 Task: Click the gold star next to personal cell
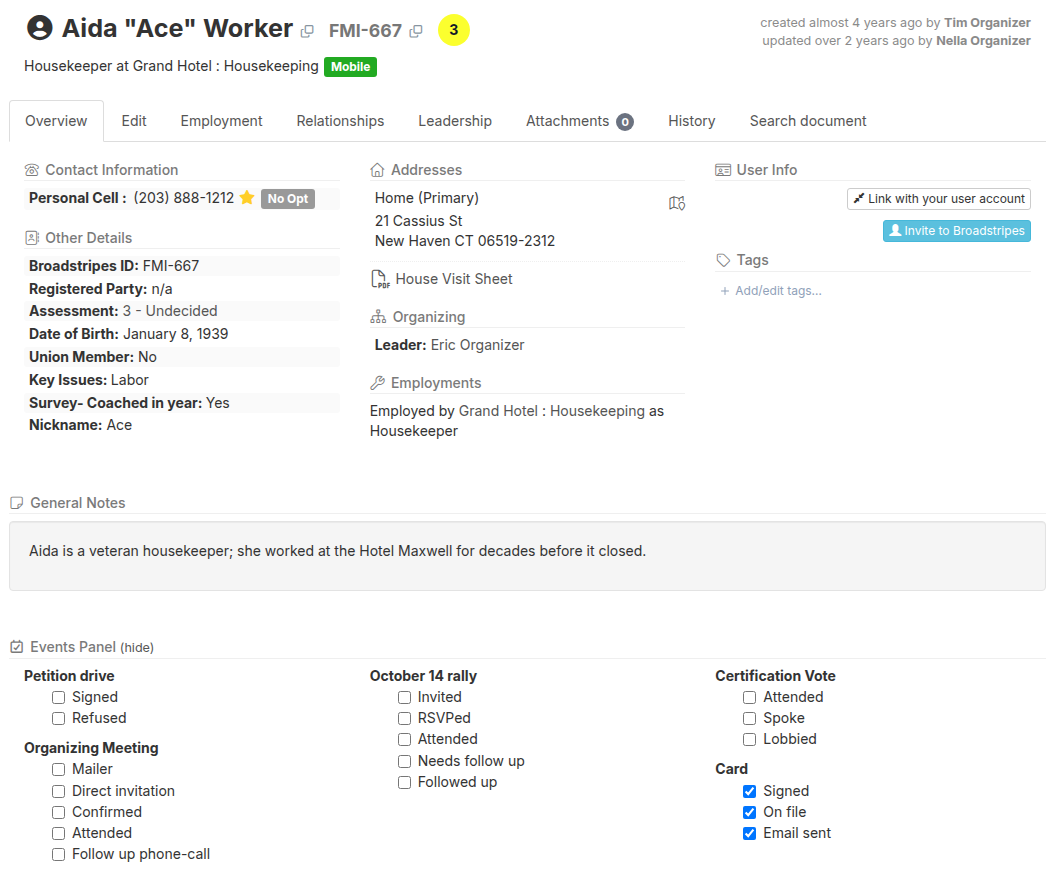click(247, 198)
